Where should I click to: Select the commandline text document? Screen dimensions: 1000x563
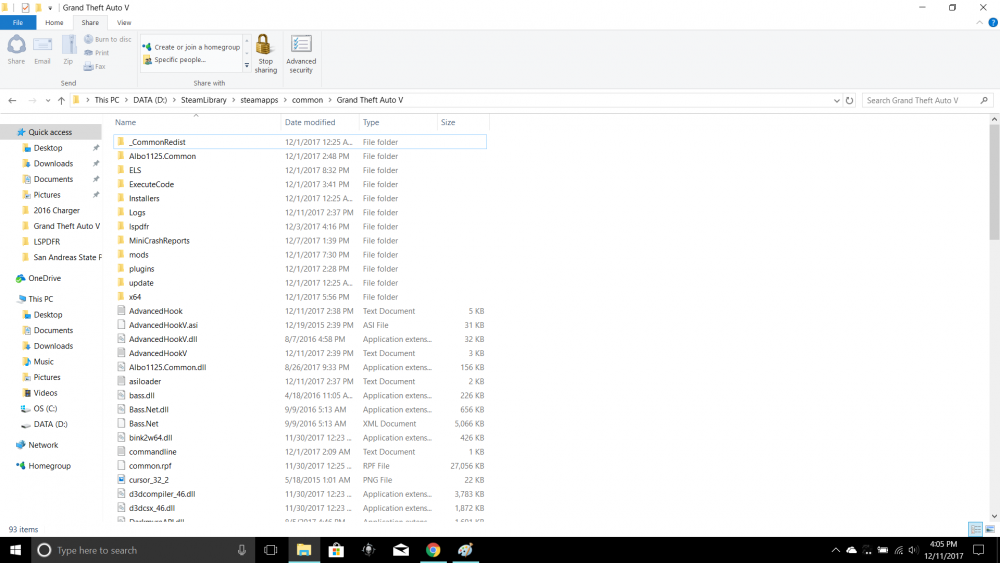tap(300, 451)
